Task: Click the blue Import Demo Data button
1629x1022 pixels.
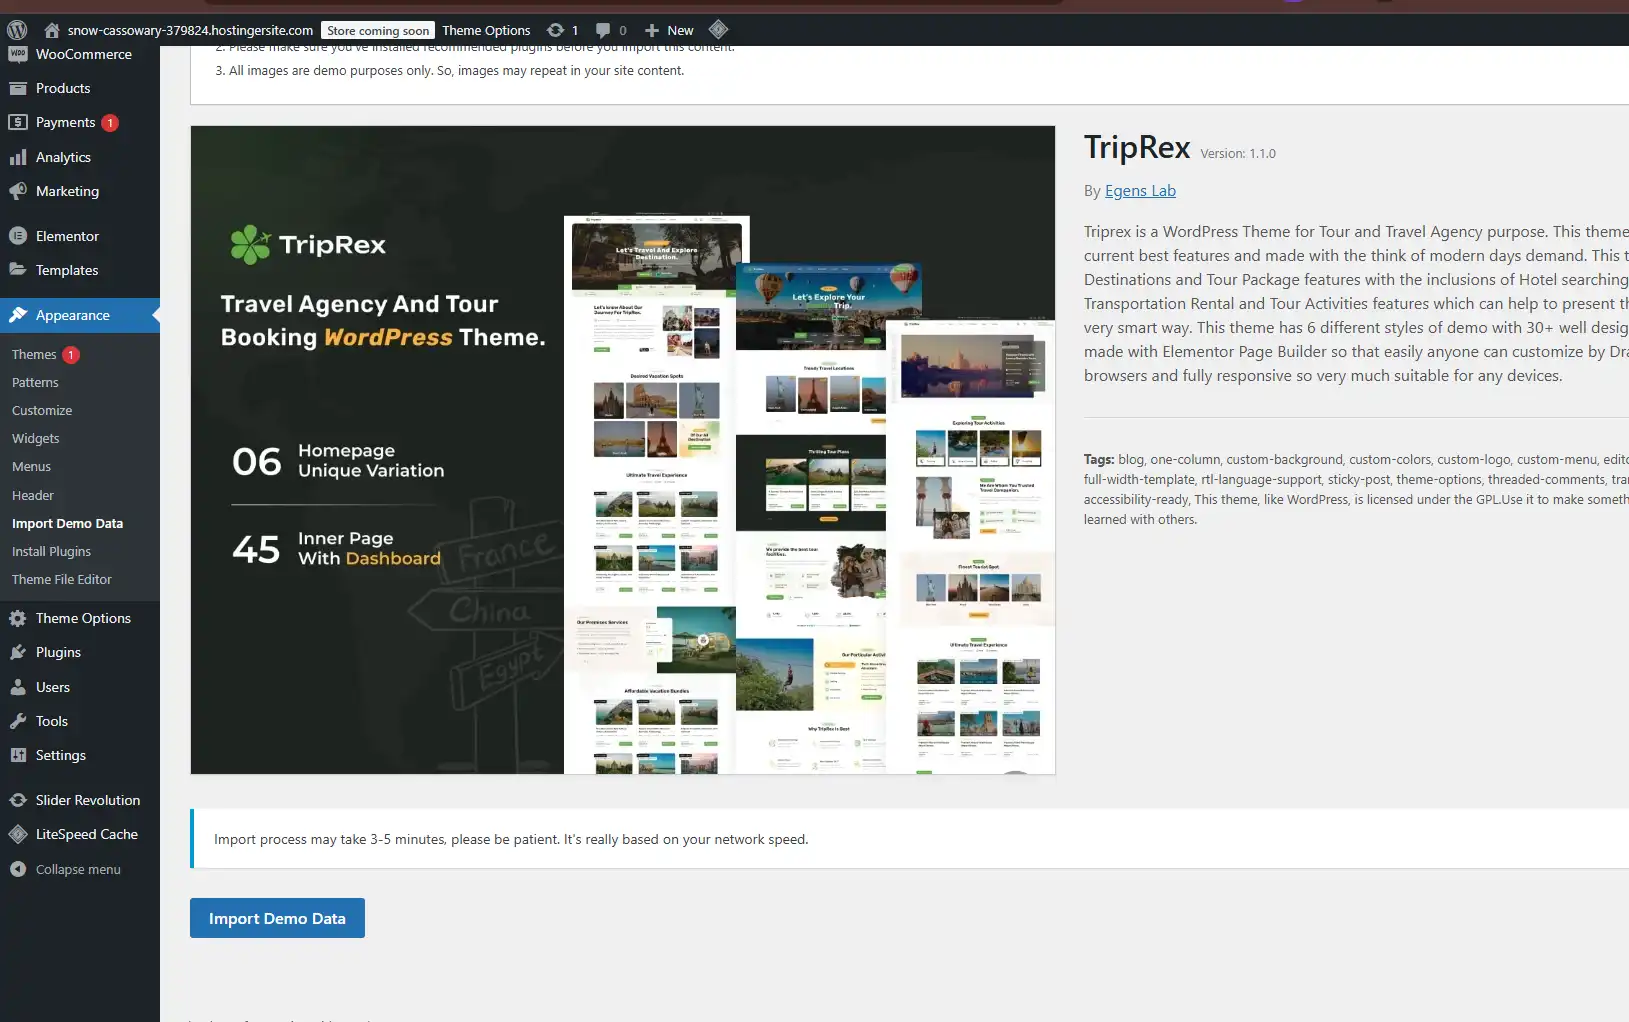Action: pos(277,918)
